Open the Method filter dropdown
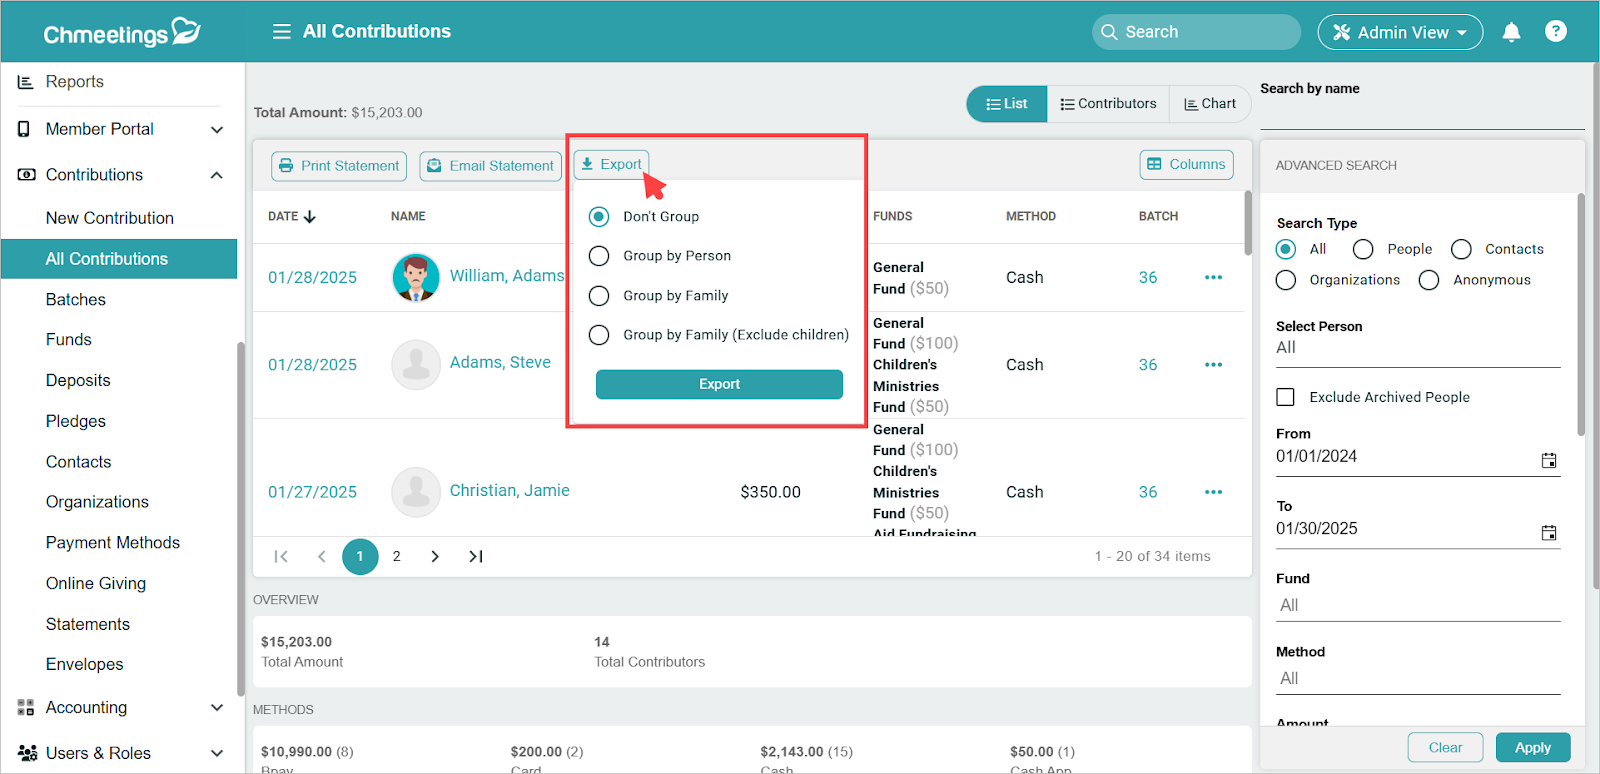Image resolution: width=1600 pixels, height=774 pixels. coord(1418,679)
